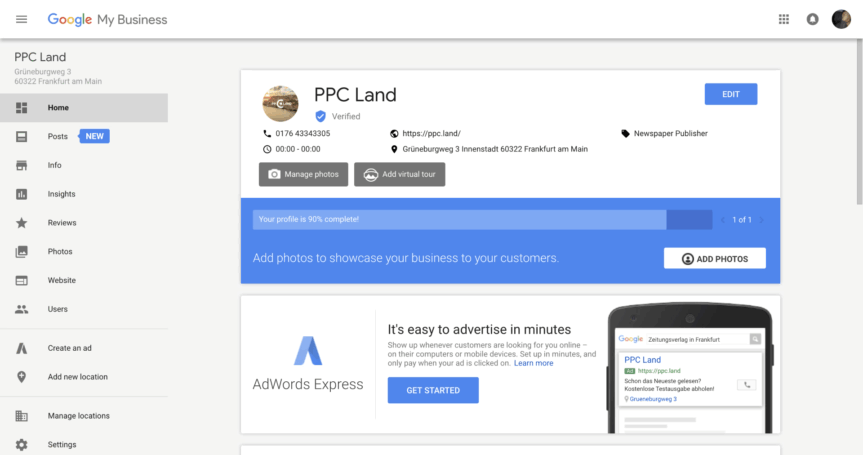Open Website in the sidebar

tap(84, 281)
